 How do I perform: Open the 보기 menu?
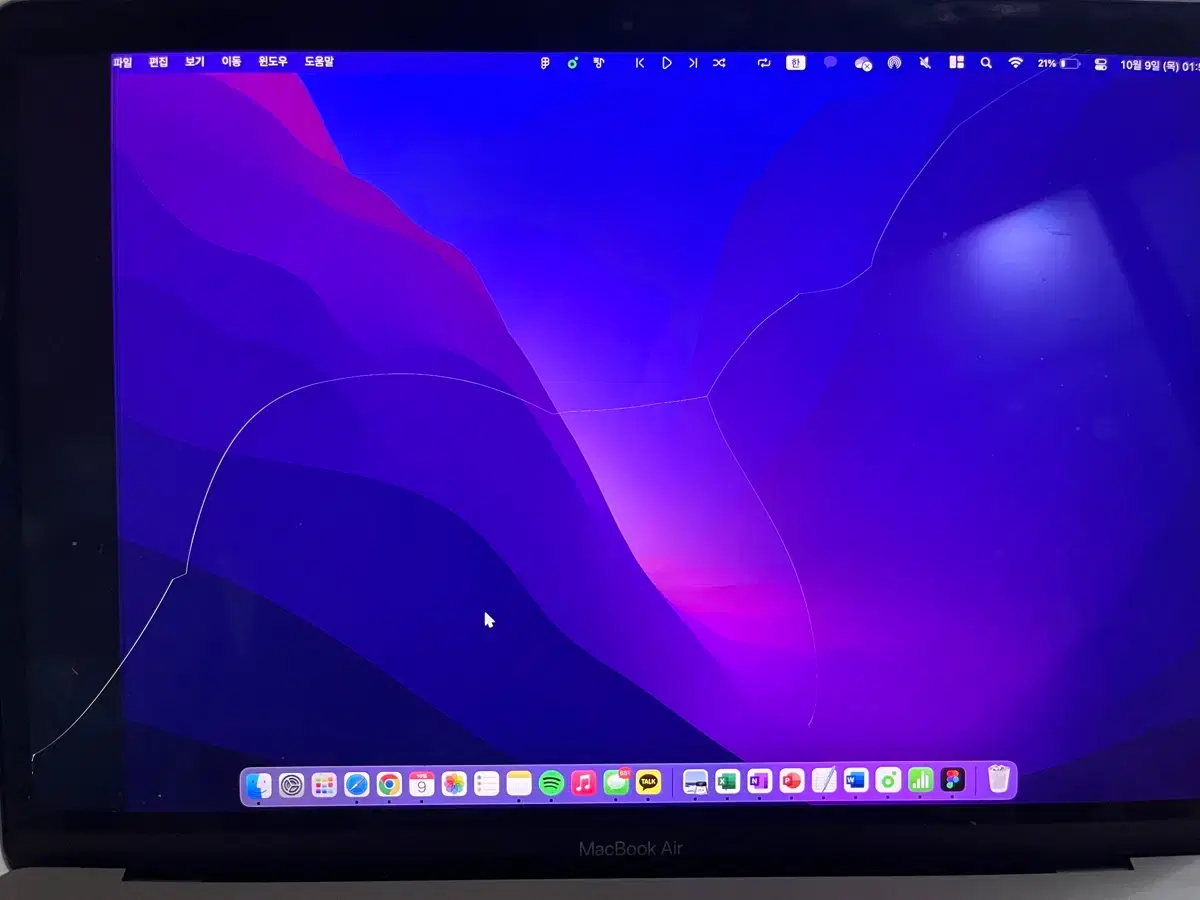(194, 62)
